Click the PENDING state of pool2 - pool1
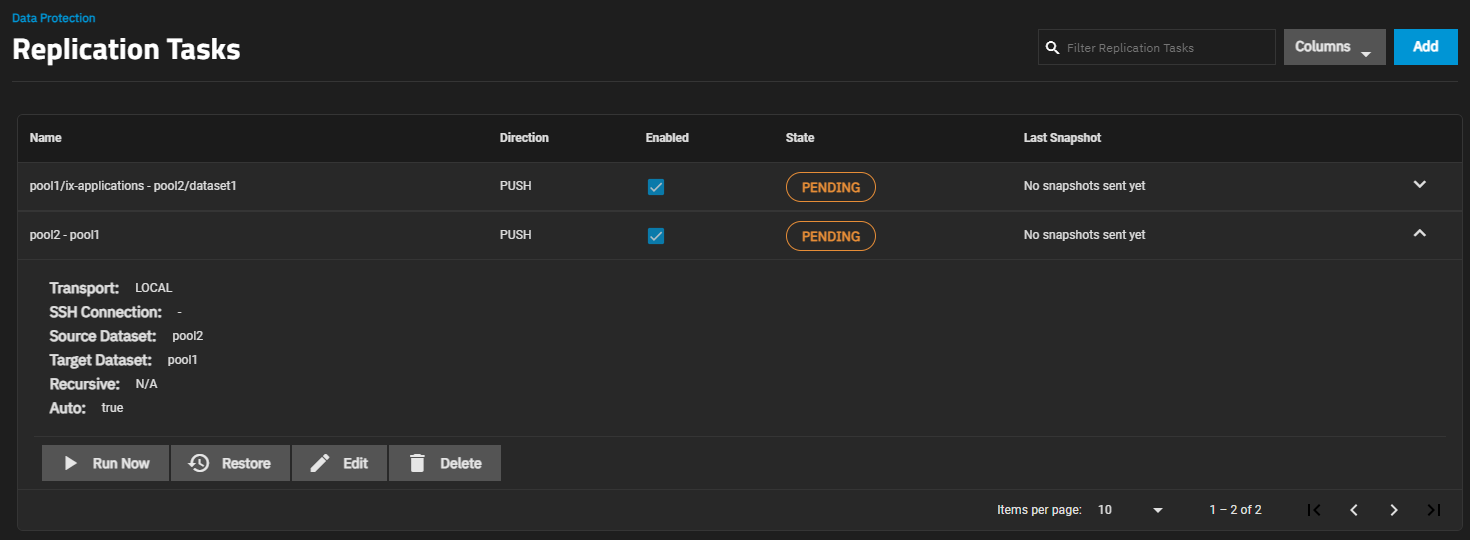This screenshot has width=1470, height=540. 831,236
